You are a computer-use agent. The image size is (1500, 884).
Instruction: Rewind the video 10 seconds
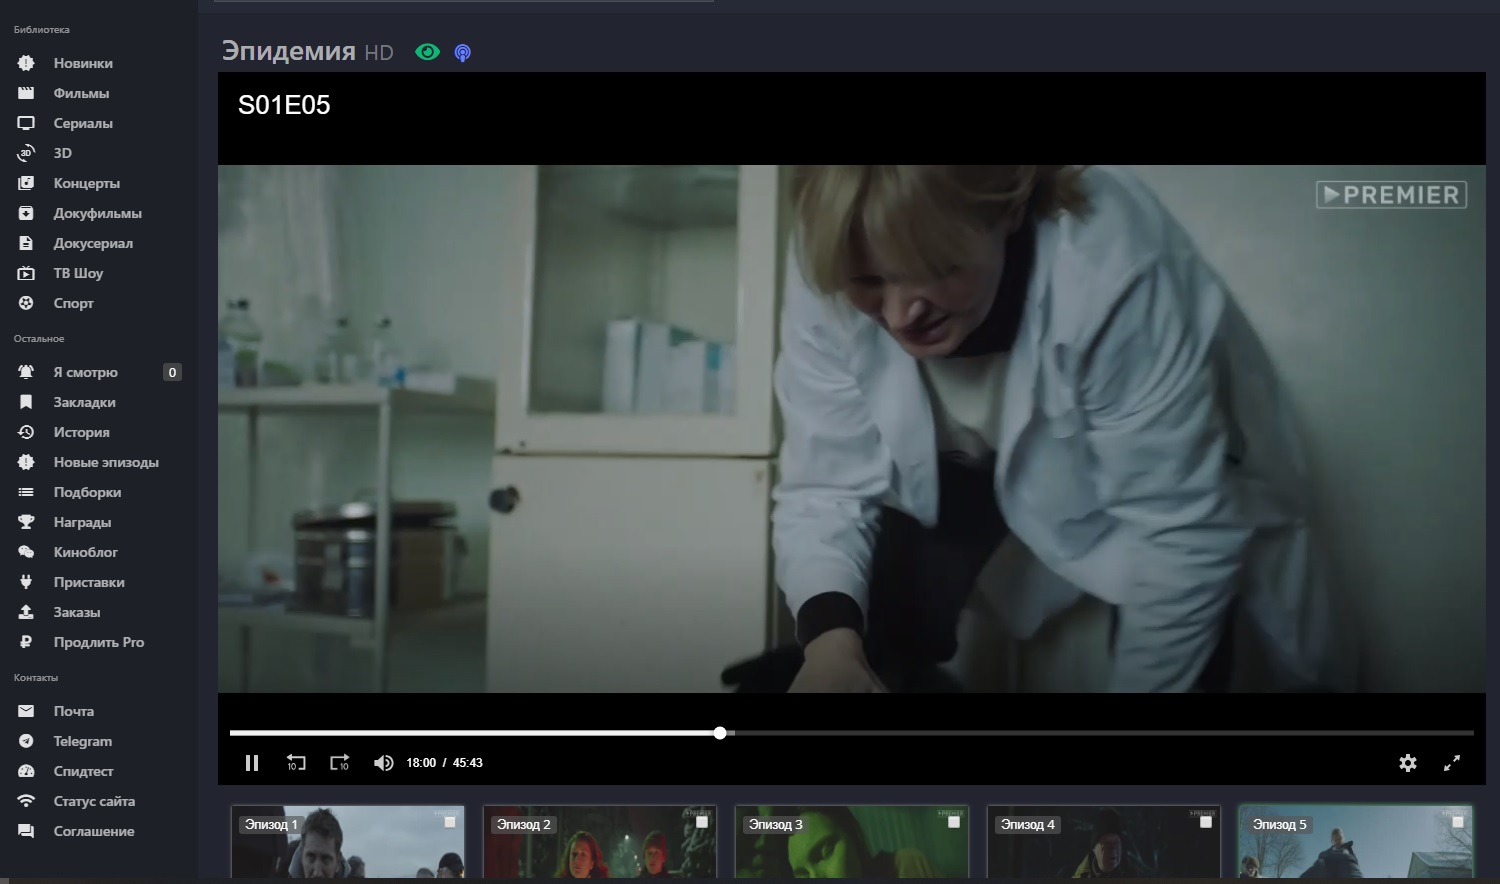296,763
